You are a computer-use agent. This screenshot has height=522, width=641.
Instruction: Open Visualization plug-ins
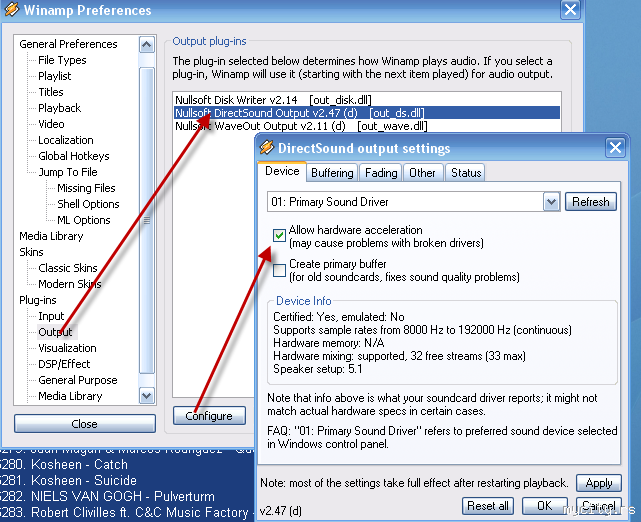67,348
